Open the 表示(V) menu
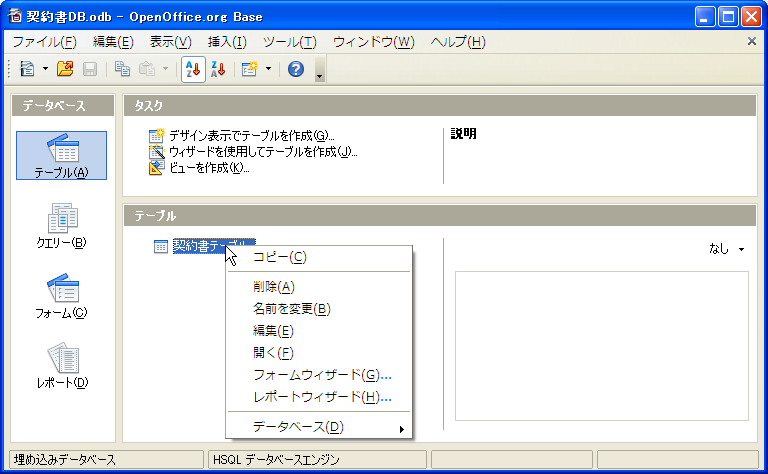Image resolution: width=768 pixels, height=474 pixels. click(170, 42)
